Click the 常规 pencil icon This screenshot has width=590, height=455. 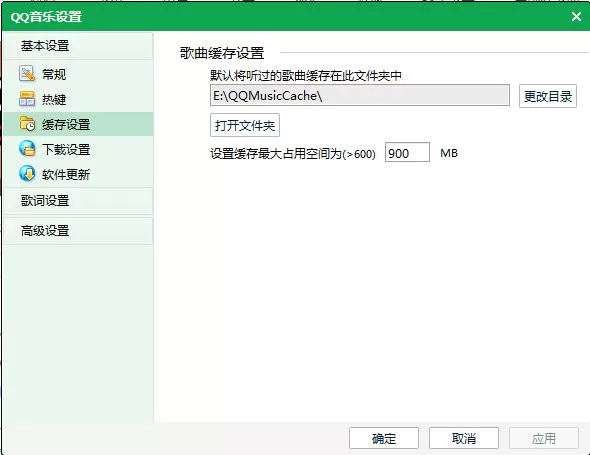tap(27, 74)
